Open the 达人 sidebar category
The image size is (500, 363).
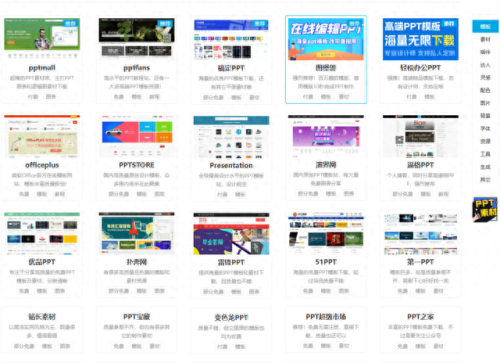(x=485, y=65)
